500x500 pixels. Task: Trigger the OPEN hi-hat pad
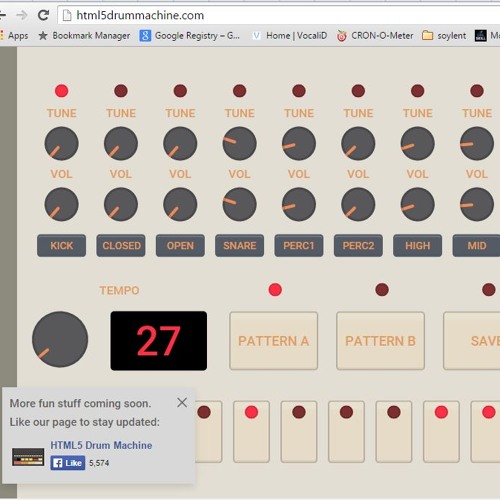pyautogui.click(x=180, y=246)
